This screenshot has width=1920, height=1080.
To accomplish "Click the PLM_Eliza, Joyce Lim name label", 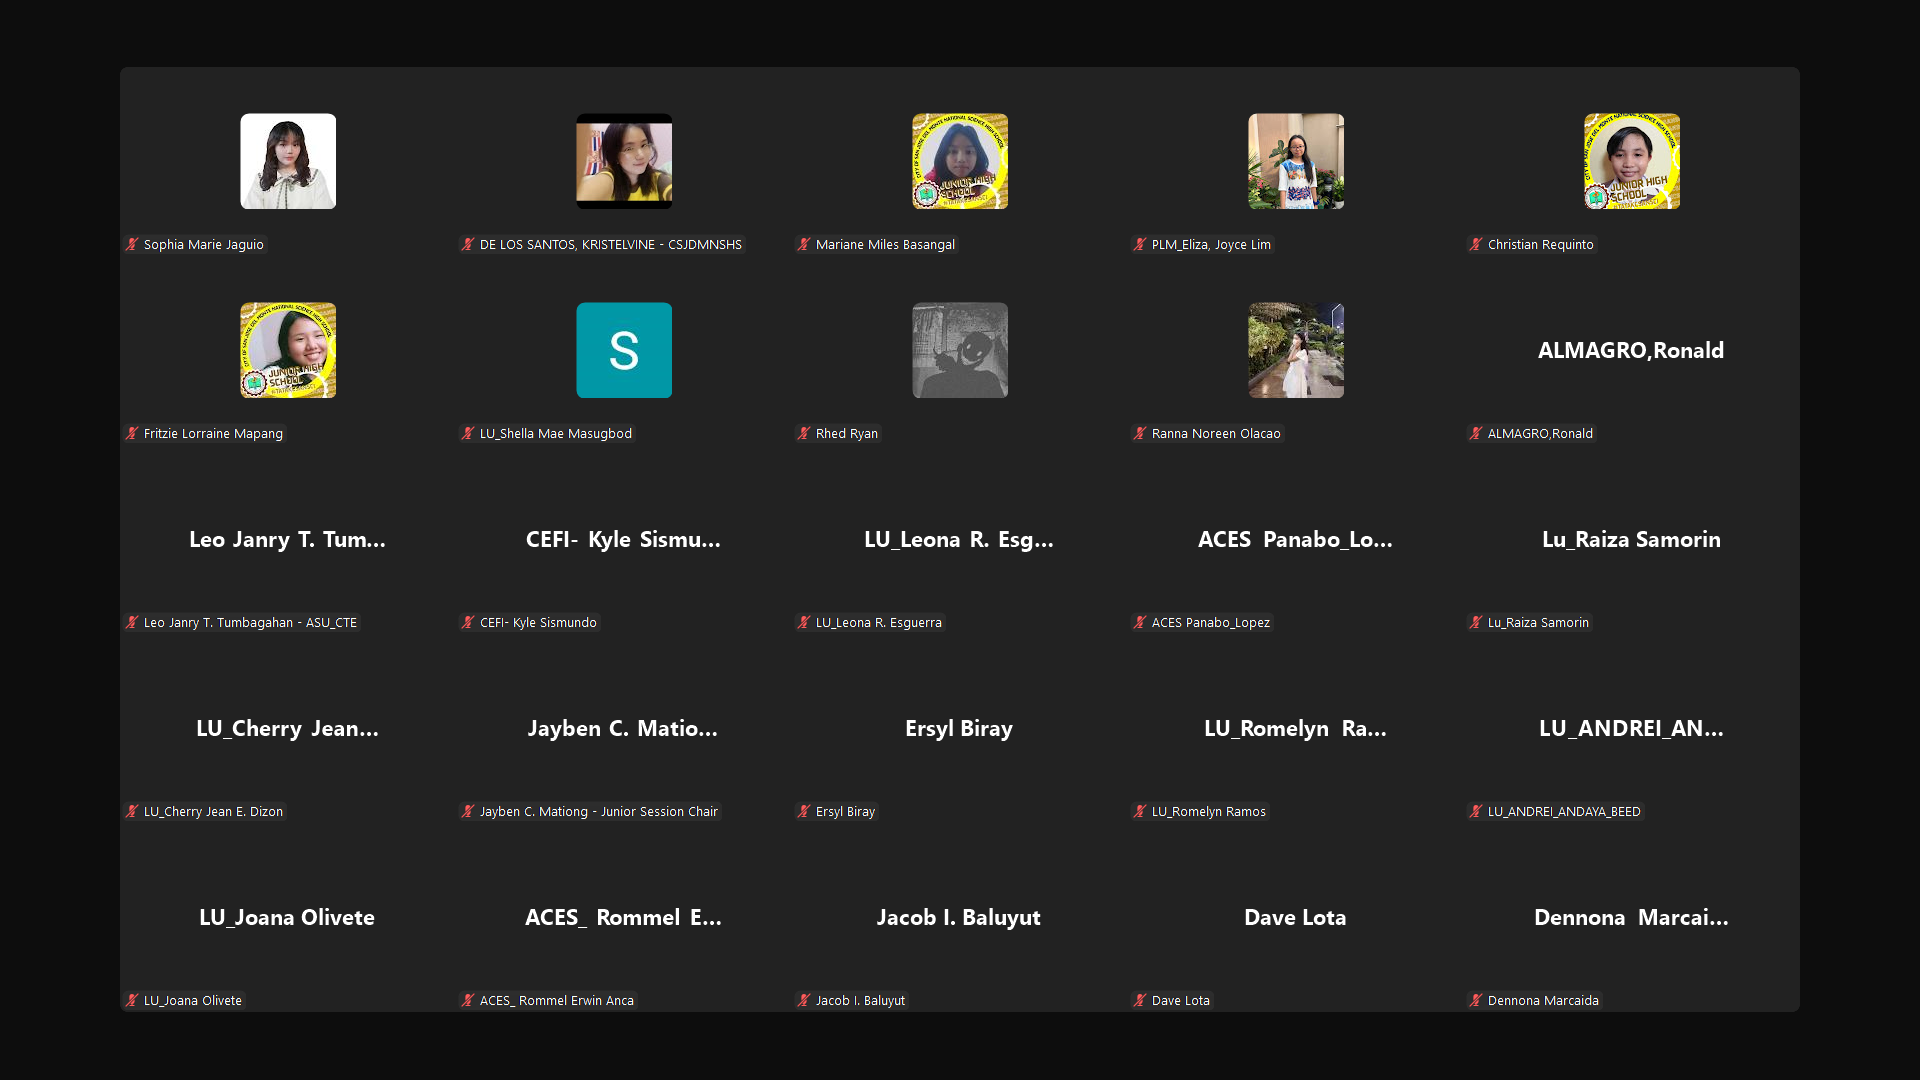I will click(1210, 244).
